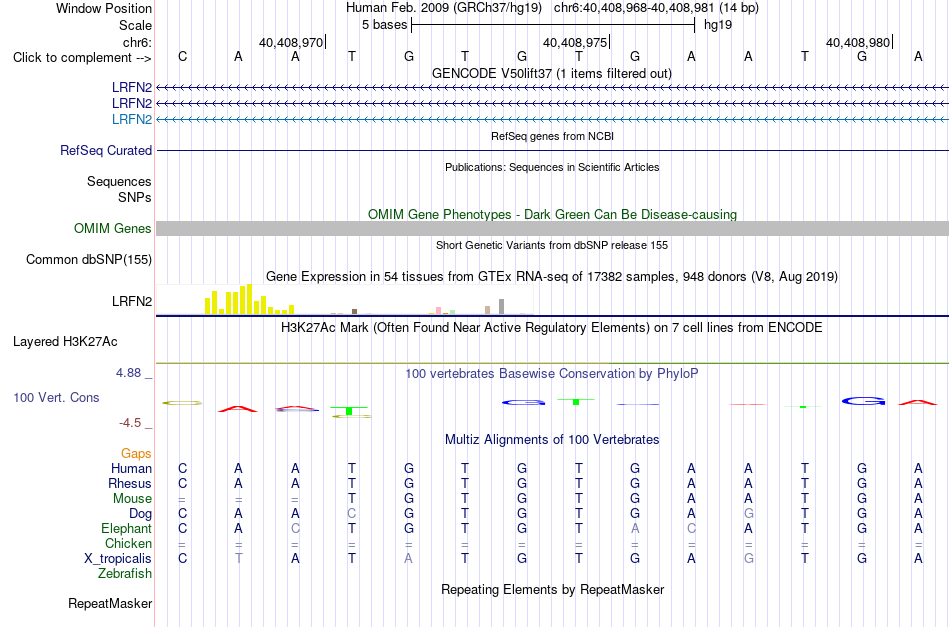Screen dimensions: 950x627
Task: Click the 'Sequences' track label
Action: pos(119,181)
